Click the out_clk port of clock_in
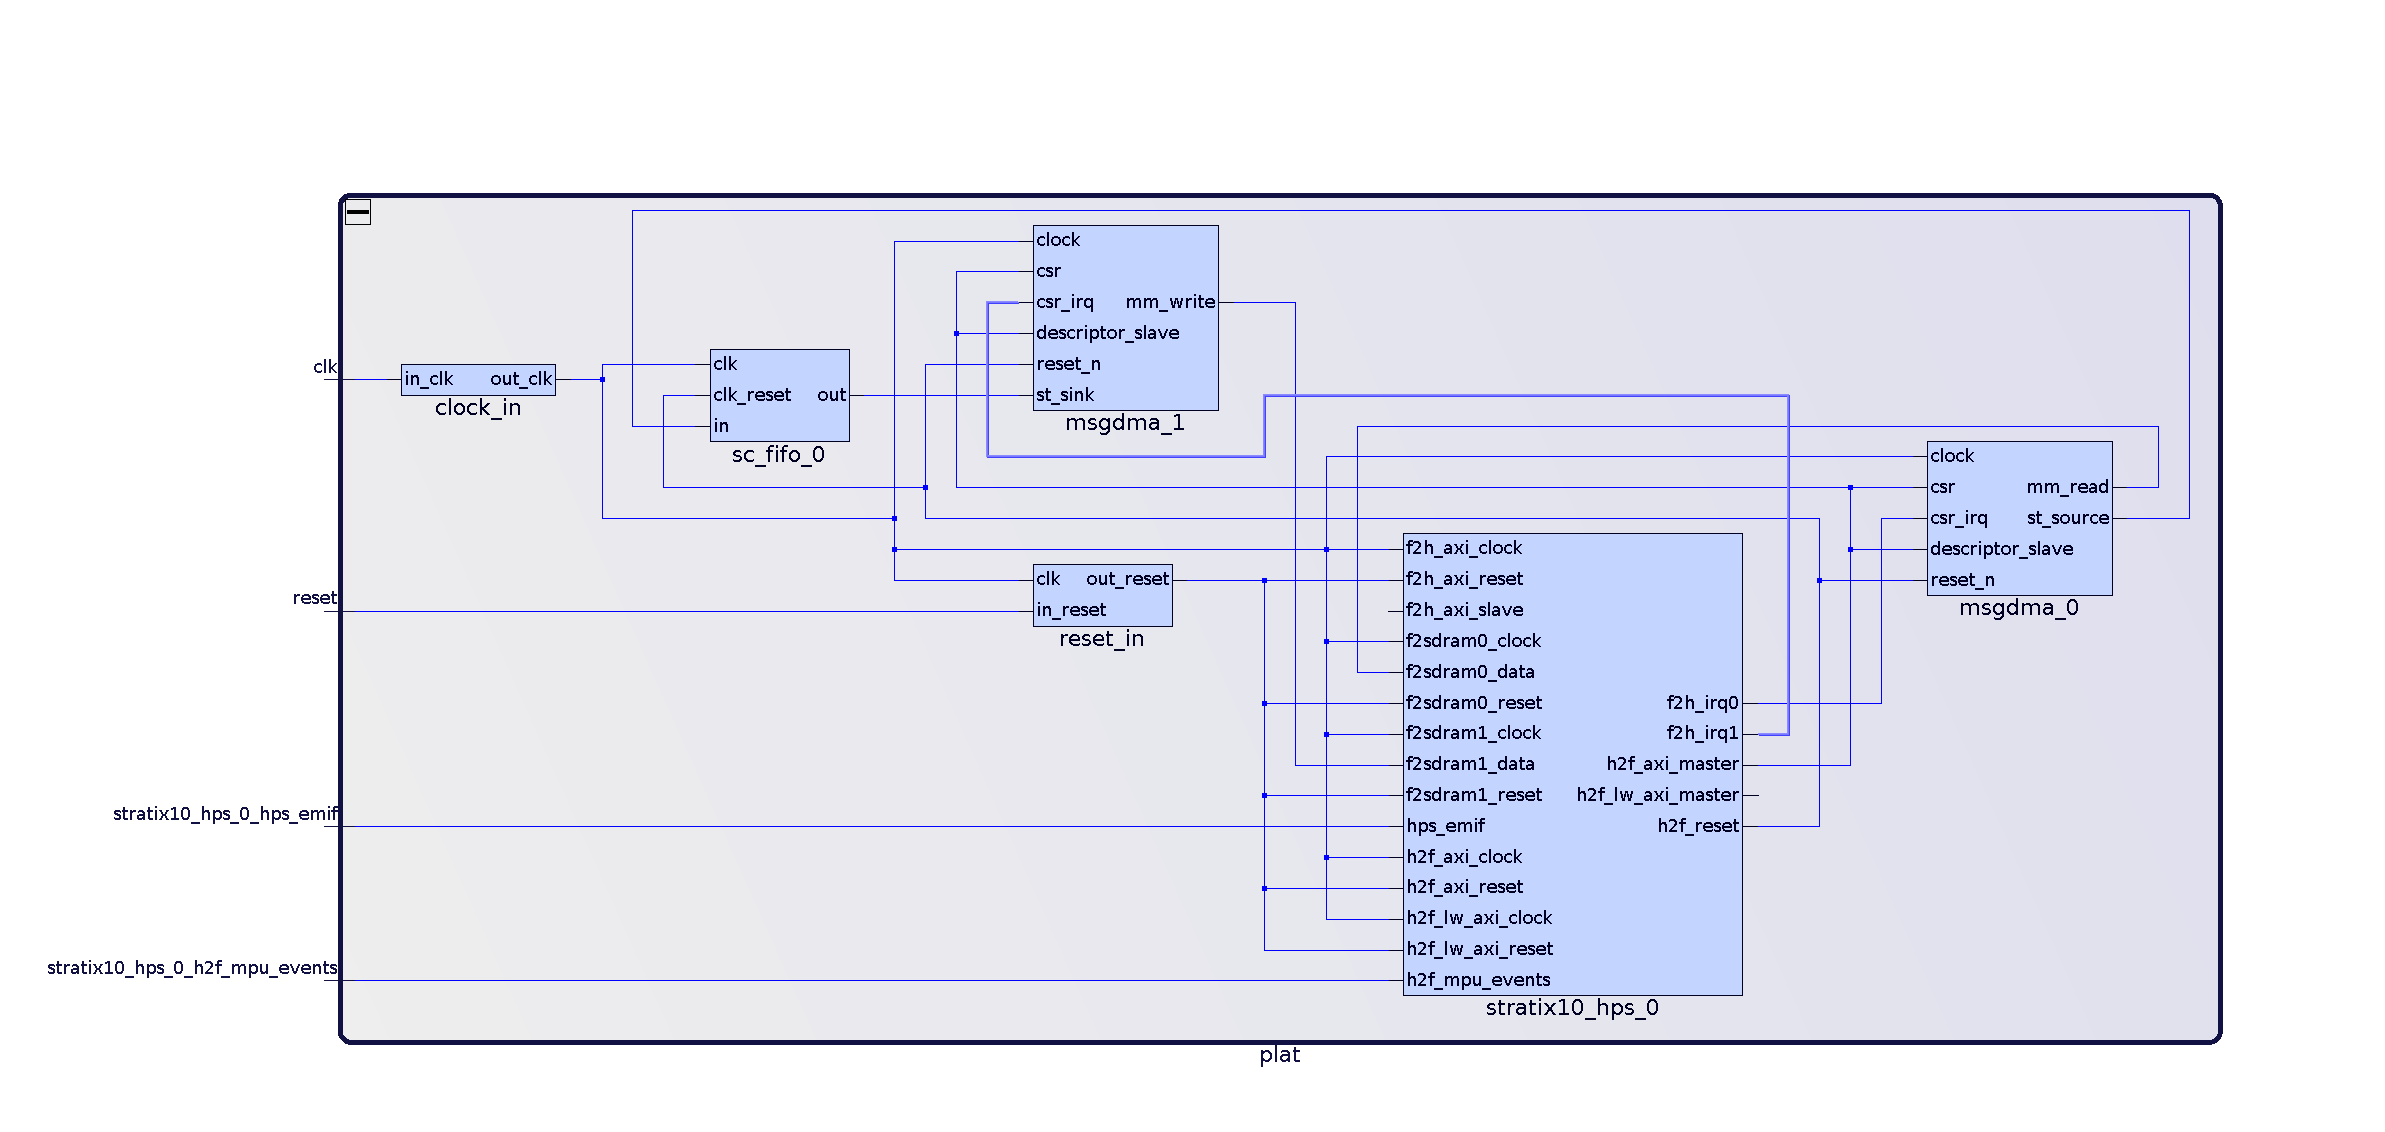The width and height of the screenshot is (2385, 1132). point(521,379)
